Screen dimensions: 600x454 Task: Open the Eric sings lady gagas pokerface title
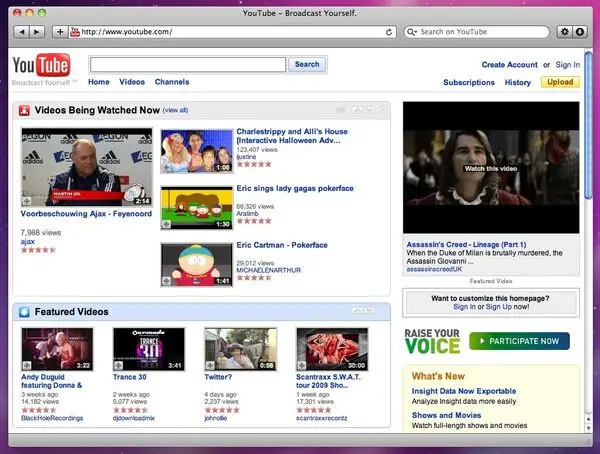pyautogui.click(x=295, y=188)
